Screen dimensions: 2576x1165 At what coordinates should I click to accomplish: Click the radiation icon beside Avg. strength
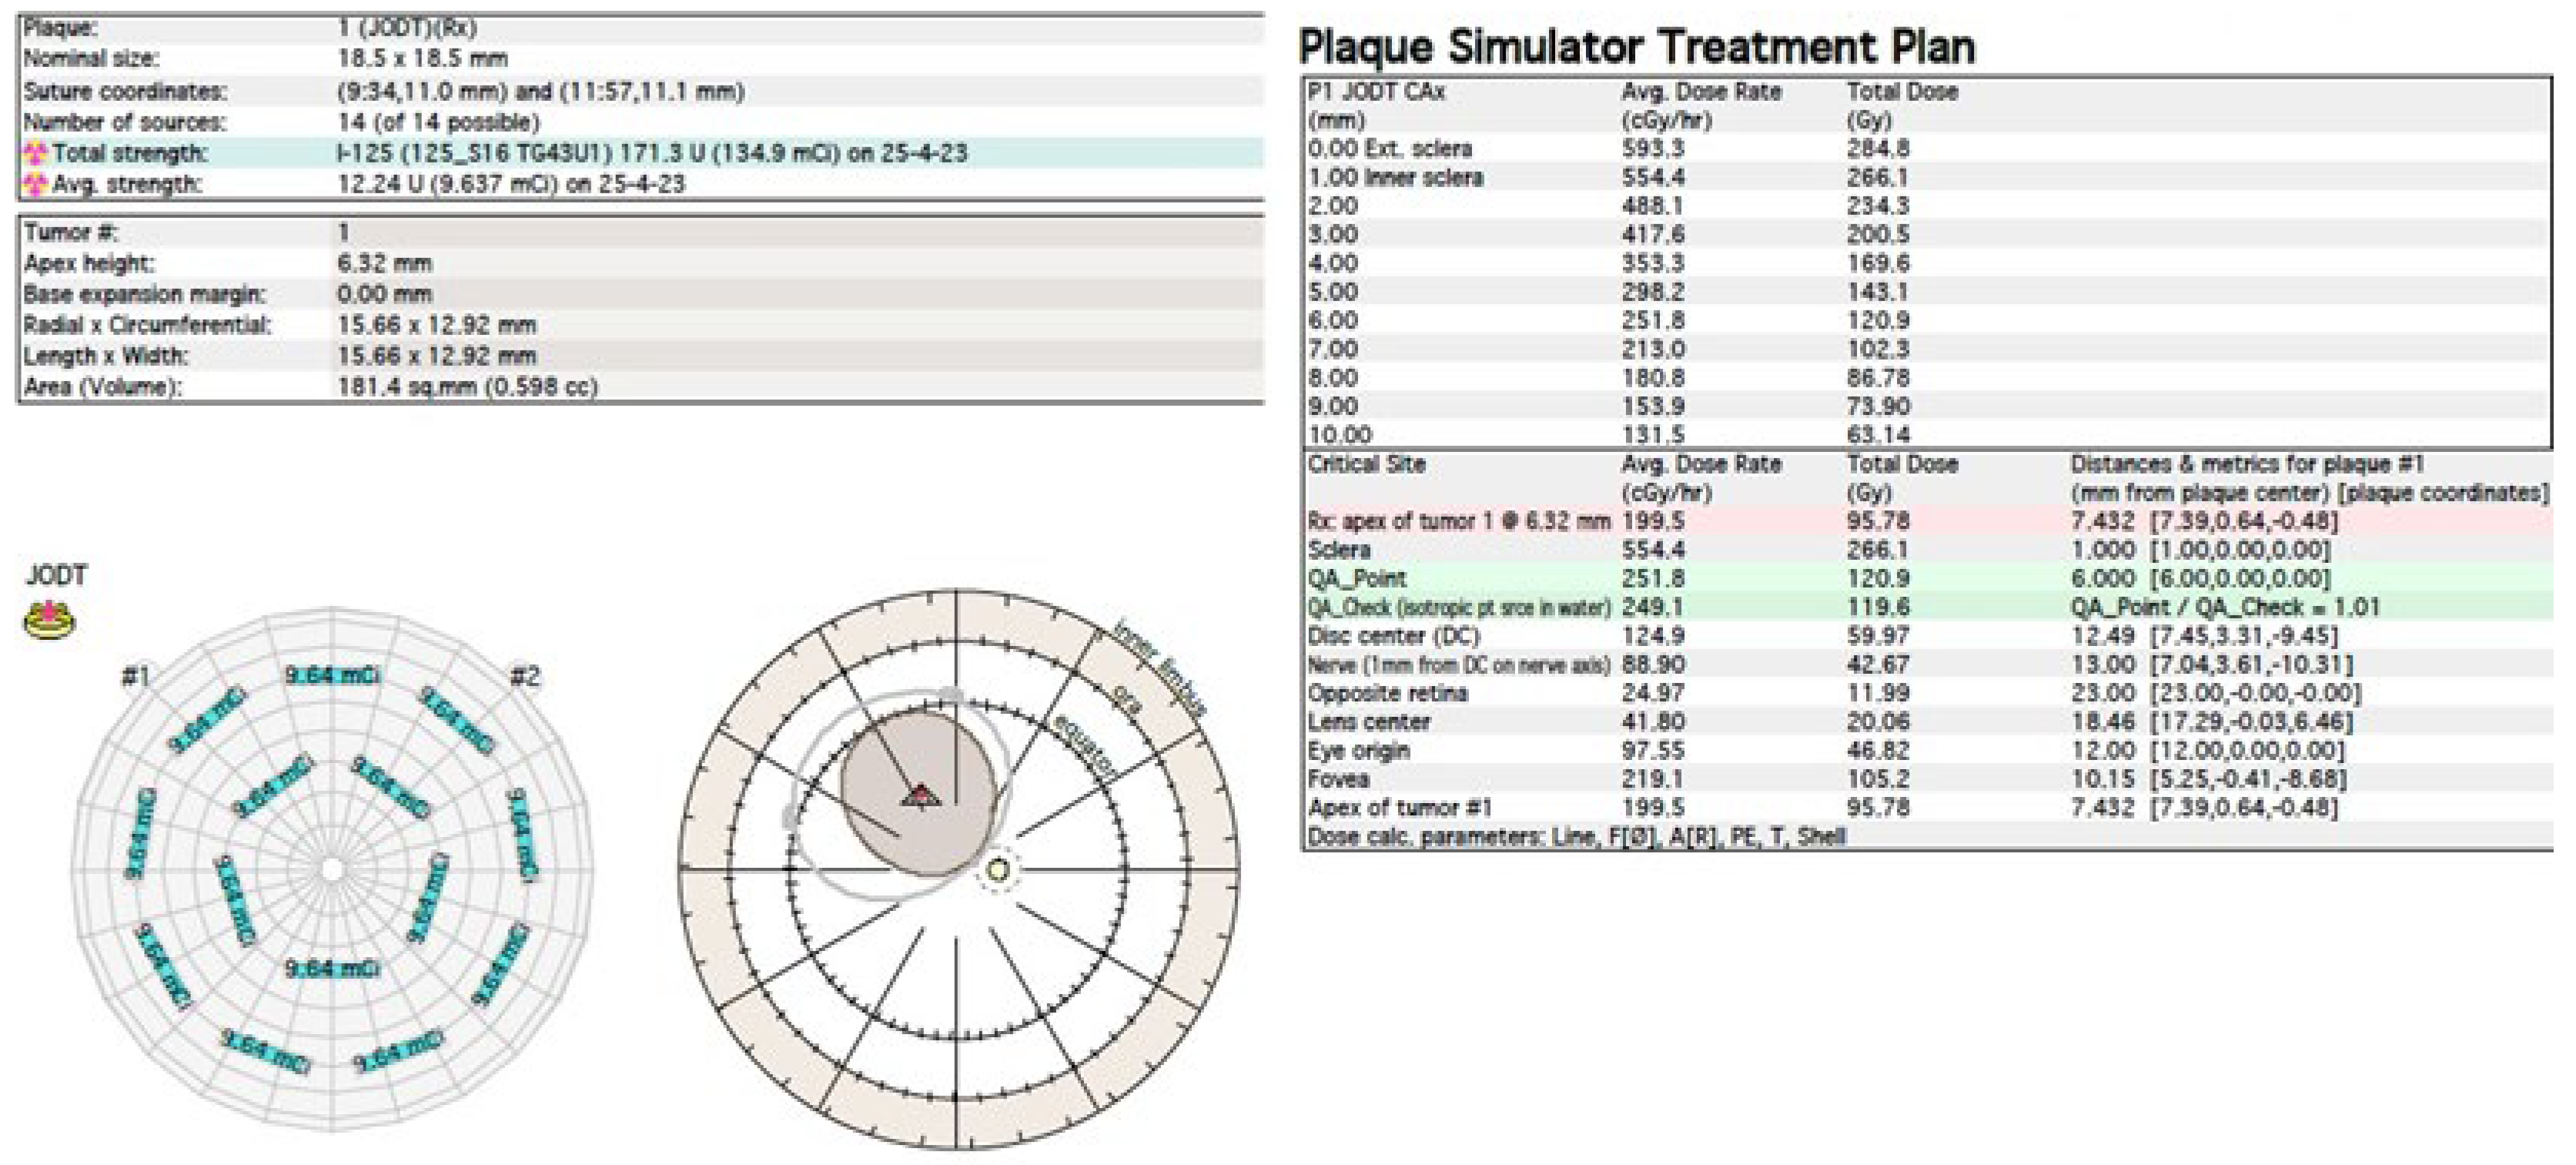(x=35, y=184)
